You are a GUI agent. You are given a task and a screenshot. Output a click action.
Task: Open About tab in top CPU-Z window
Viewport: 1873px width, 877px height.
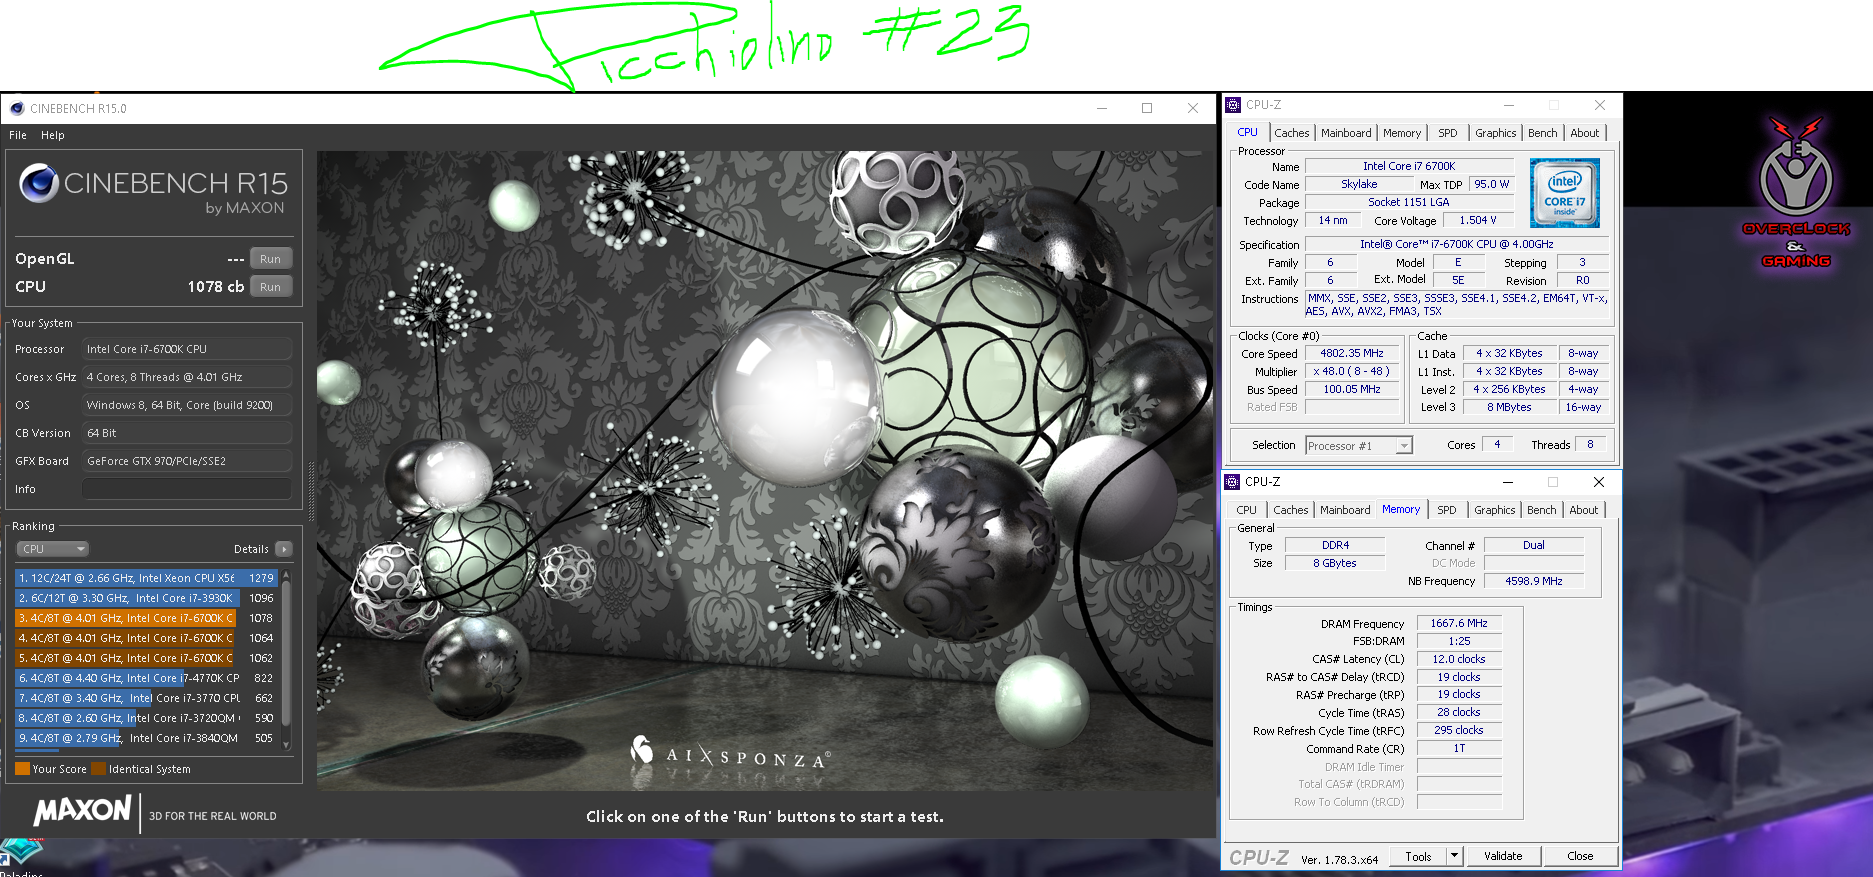(x=1584, y=133)
